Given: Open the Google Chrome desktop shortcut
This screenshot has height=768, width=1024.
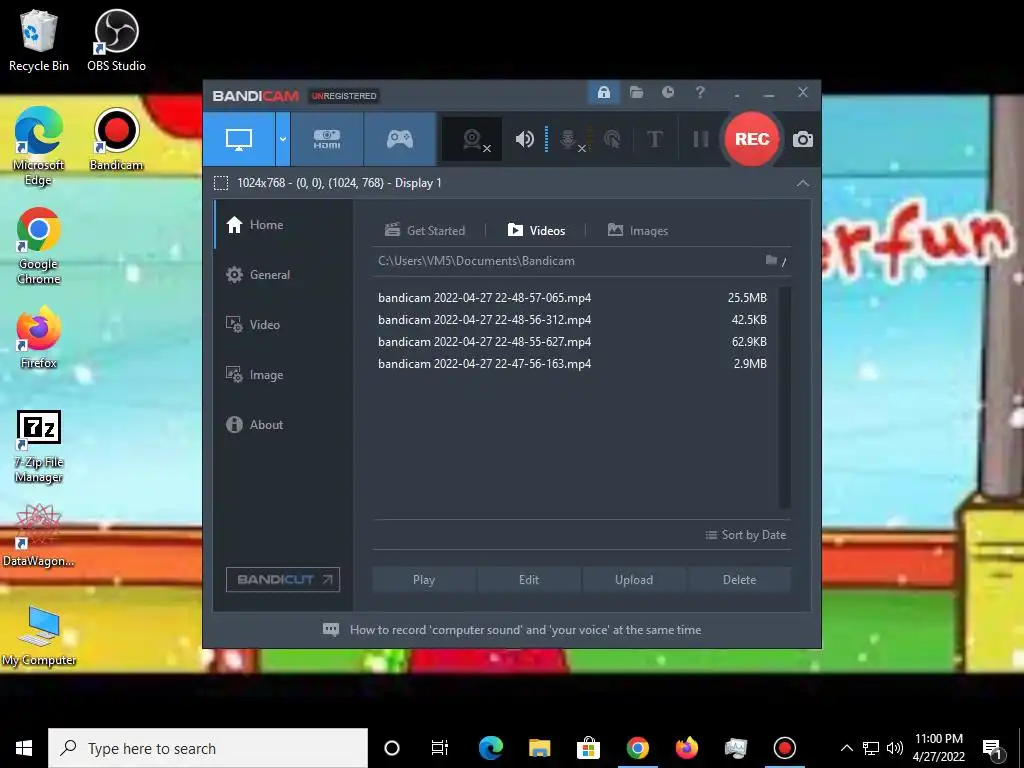Looking at the screenshot, I should coord(39,246).
